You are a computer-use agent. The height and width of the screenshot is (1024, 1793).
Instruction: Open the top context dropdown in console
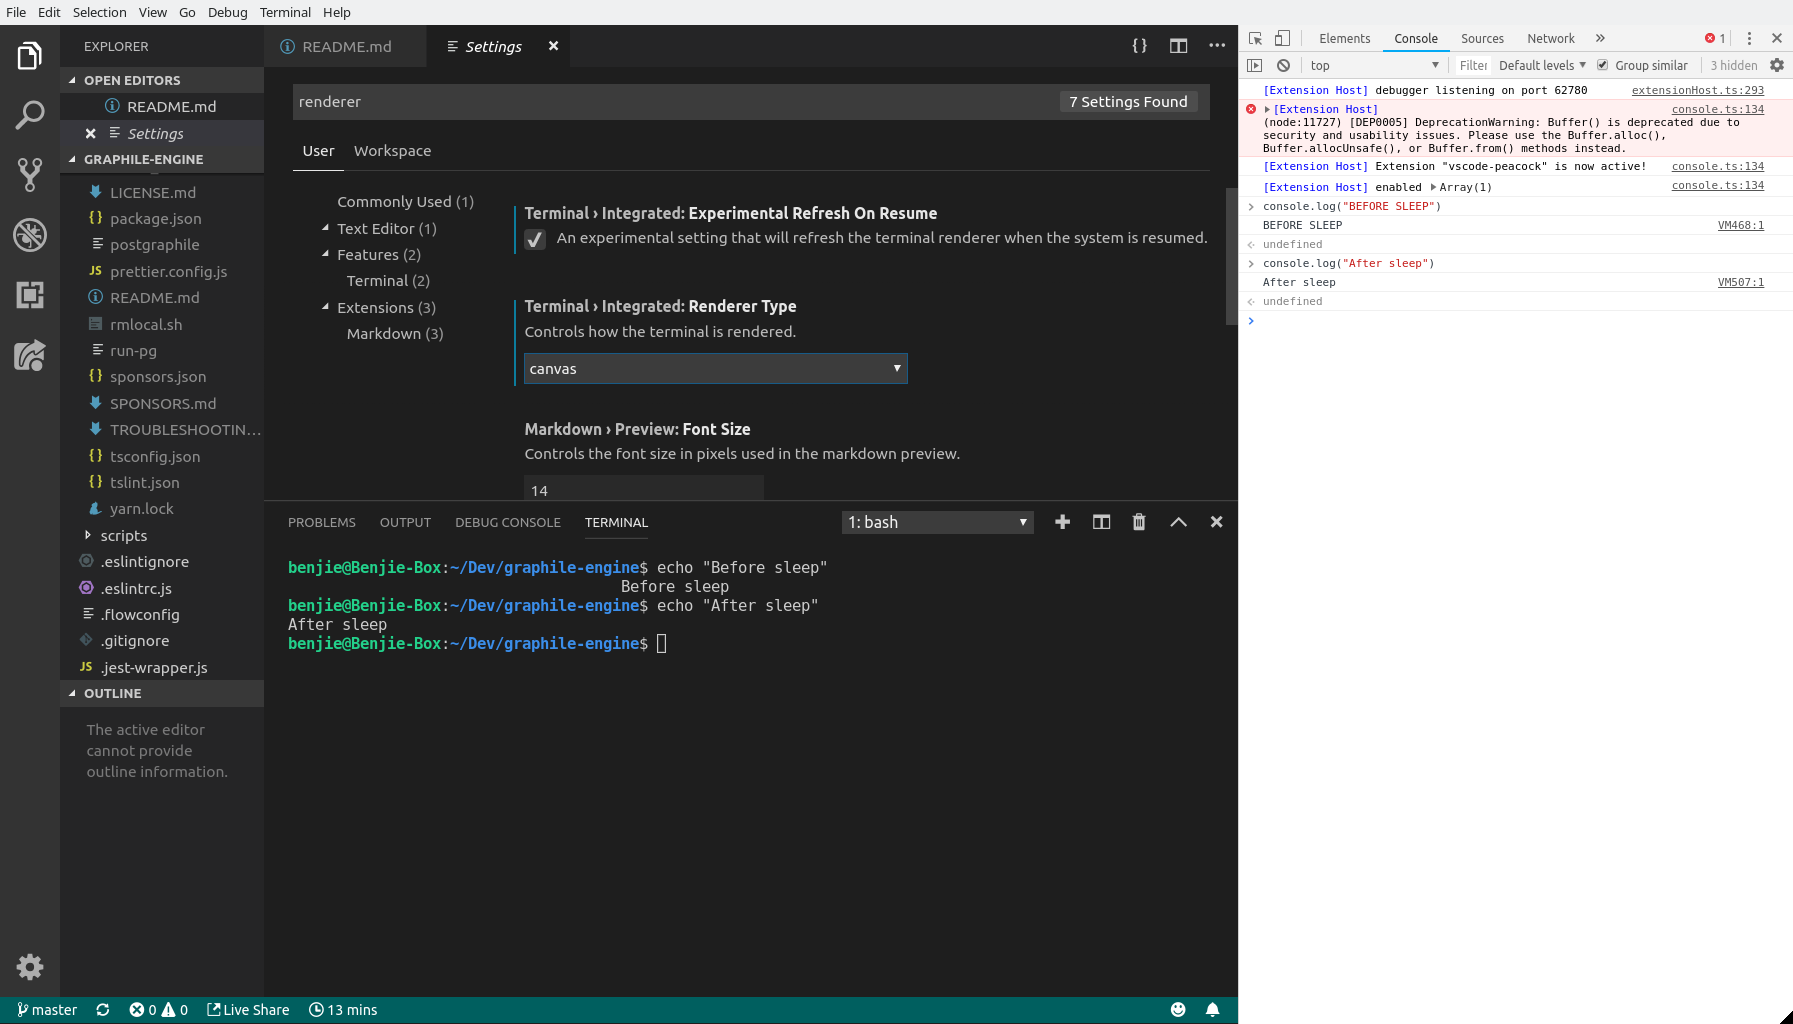click(x=1374, y=65)
